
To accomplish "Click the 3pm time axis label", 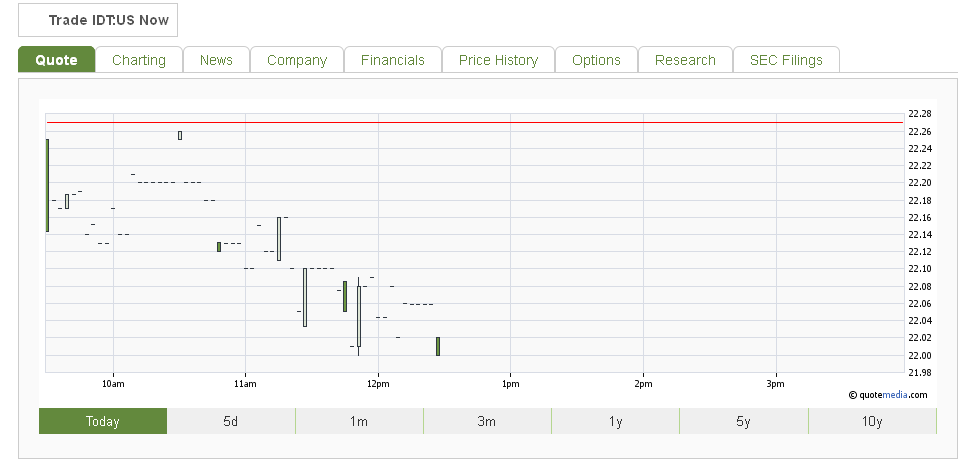I will coord(775,384).
